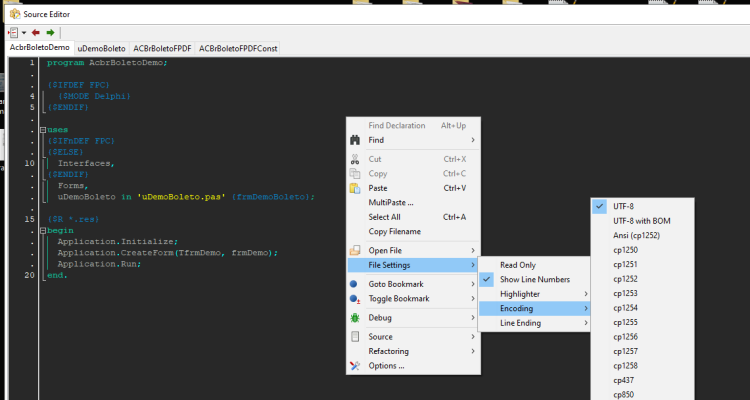This screenshot has width=750, height=400.
Task: Select UTF-8 with BOM encoding
Action: (x=642, y=221)
